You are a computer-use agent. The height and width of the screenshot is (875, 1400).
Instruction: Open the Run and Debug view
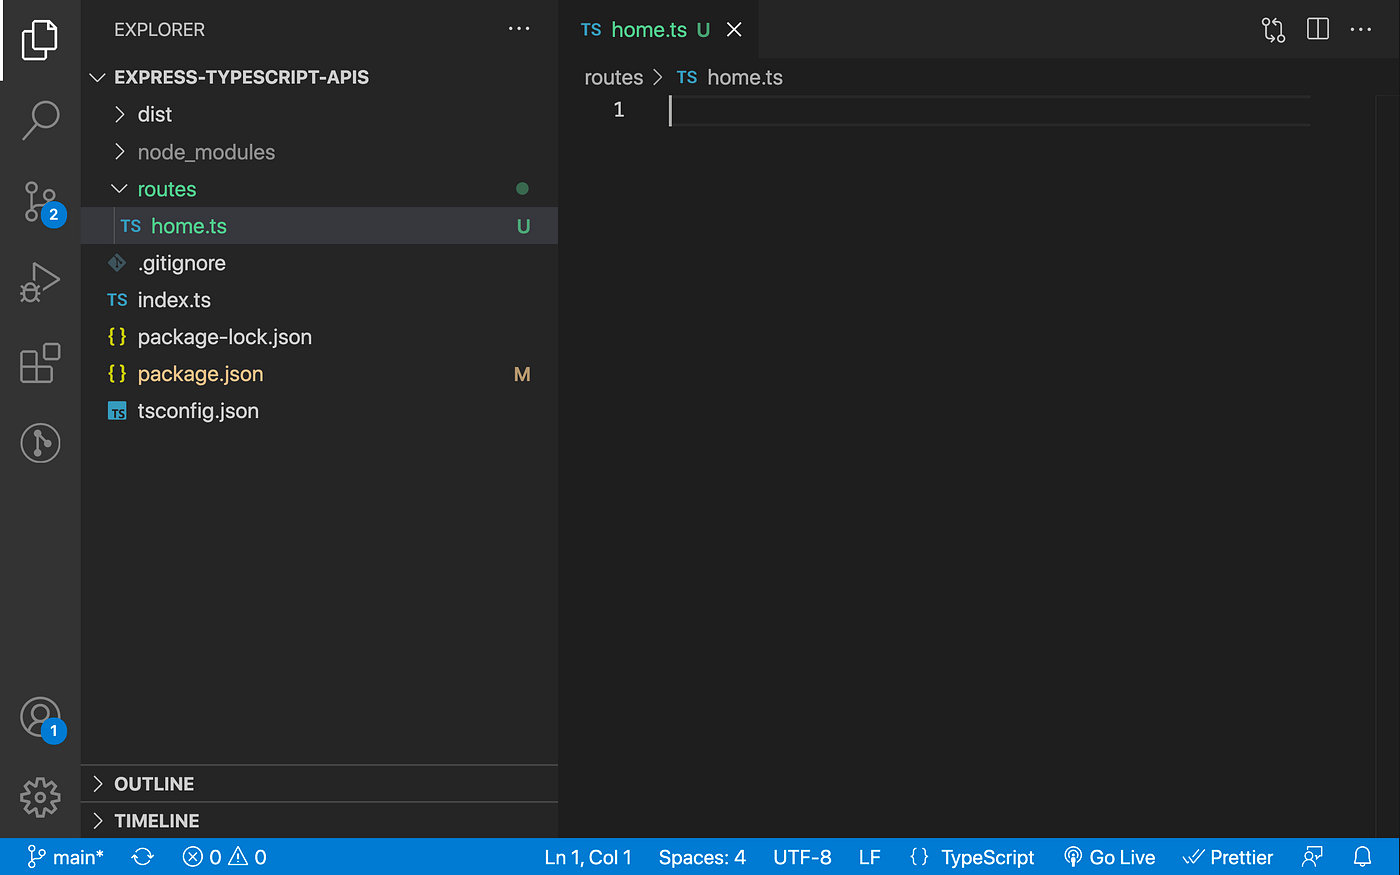coord(40,282)
